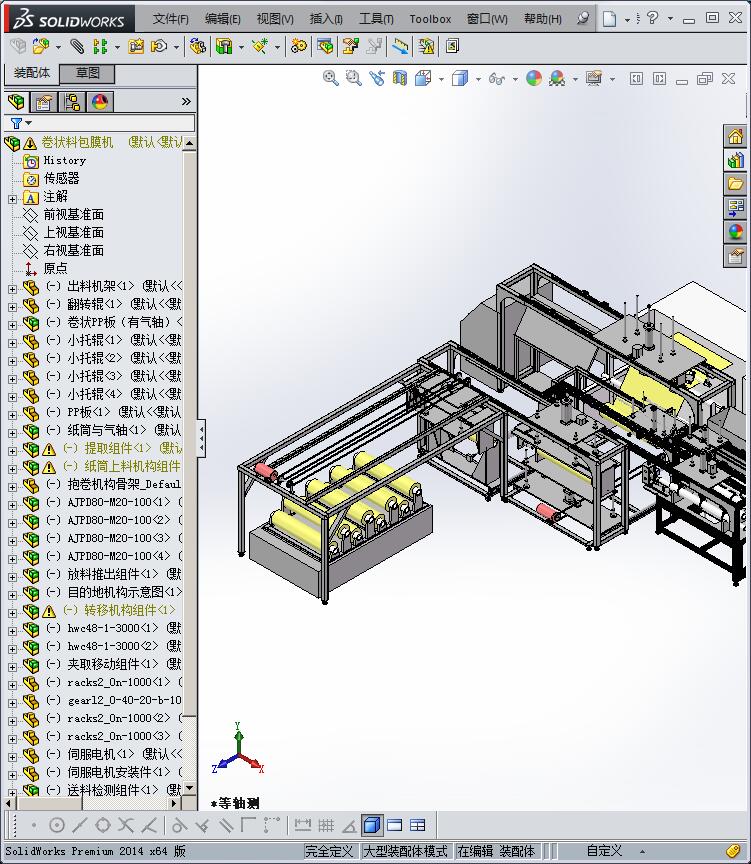Open the 文件(F) menu
Image resolution: width=751 pixels, height=864 pixels.
[170, 19]
